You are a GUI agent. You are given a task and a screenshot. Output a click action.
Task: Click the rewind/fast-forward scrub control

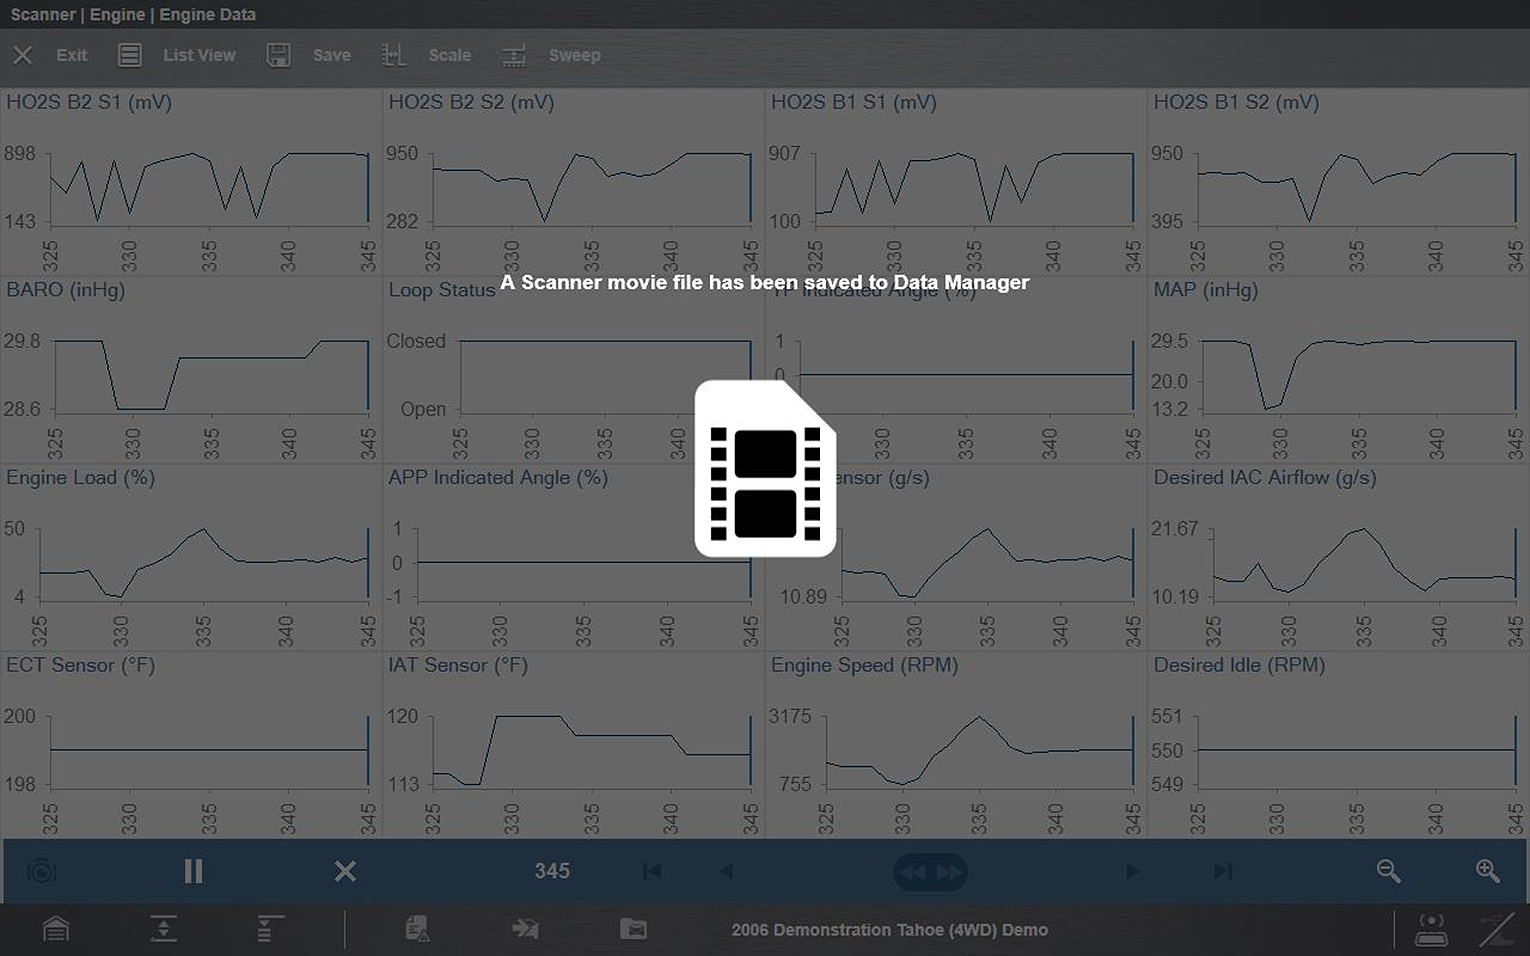point(930,872)
